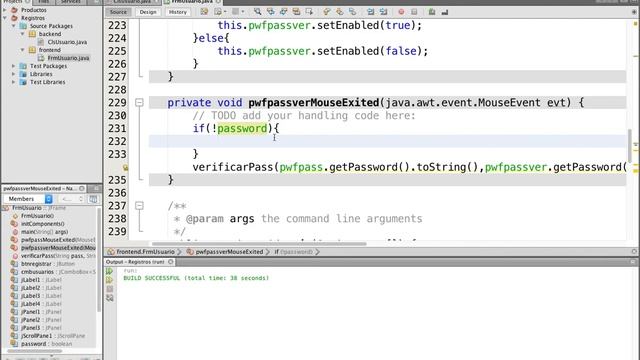
Task: Select verificarPass method in the Navigator
Action: [58, 256]
